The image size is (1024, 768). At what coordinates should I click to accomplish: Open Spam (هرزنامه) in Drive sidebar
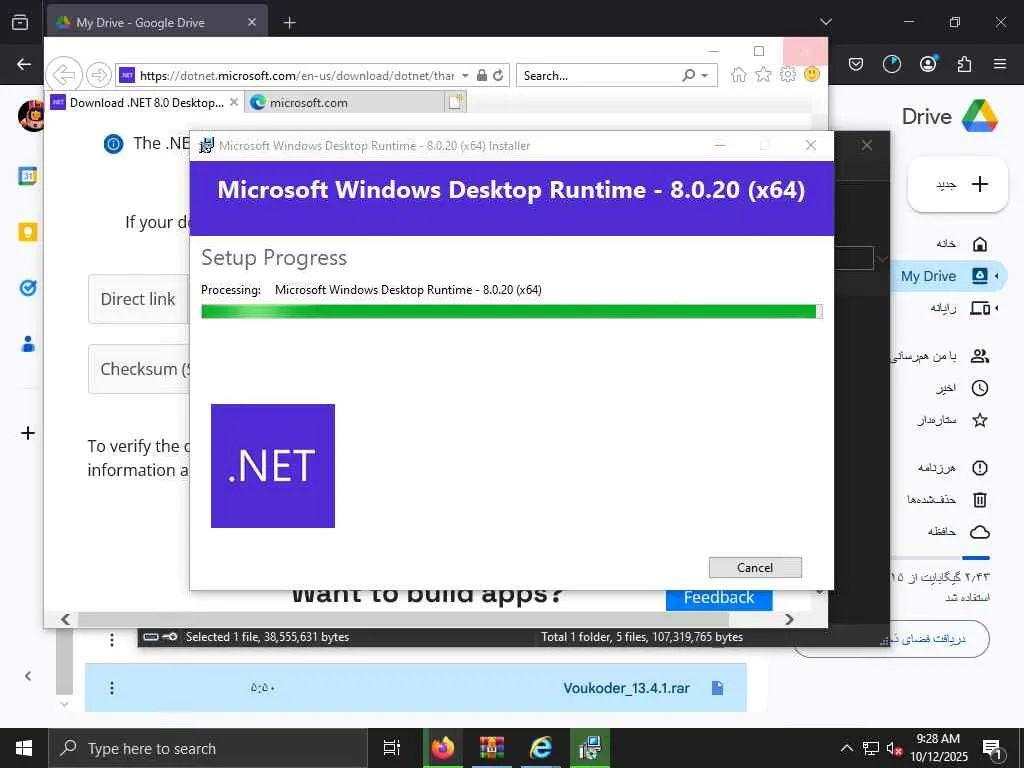click(952, 468)
